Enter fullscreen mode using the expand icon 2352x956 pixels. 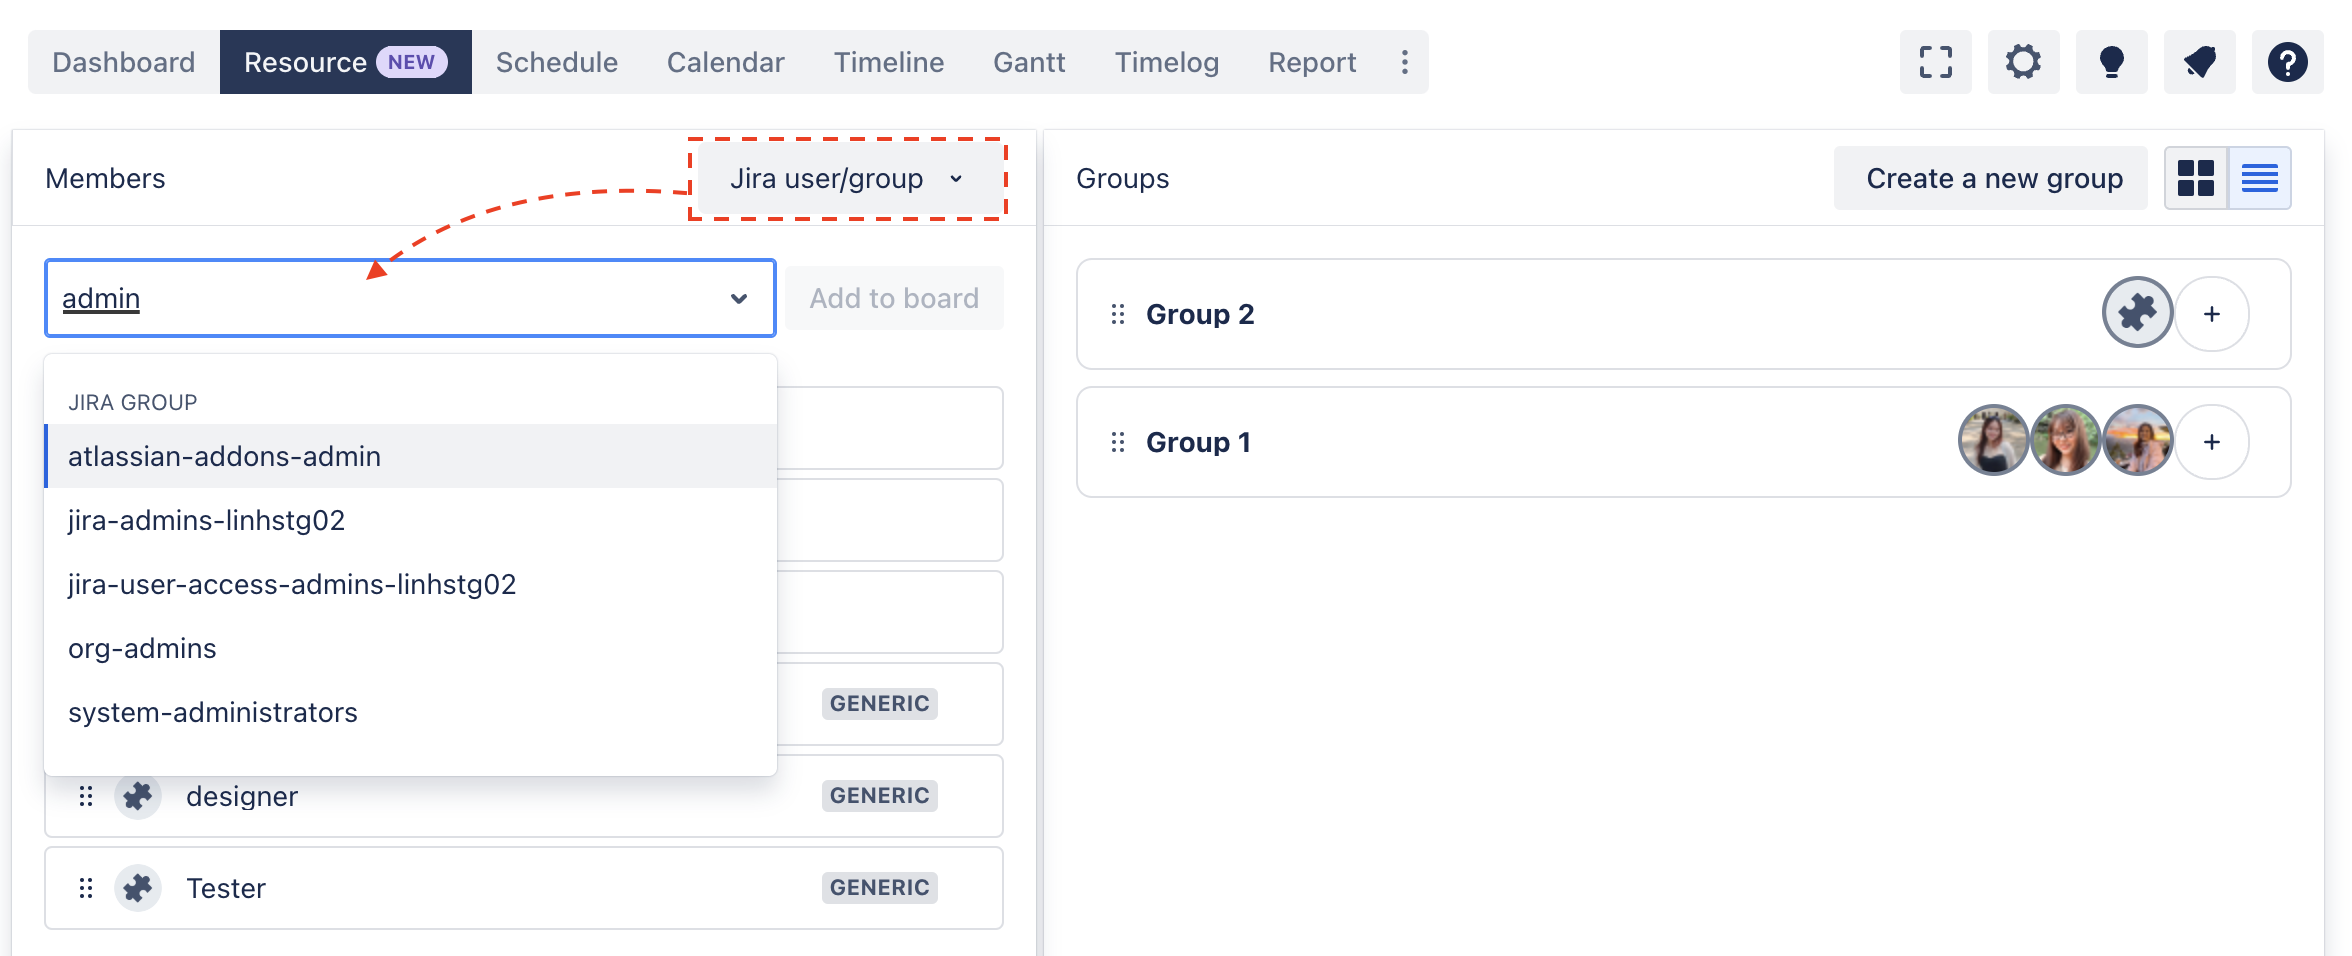1935,62
